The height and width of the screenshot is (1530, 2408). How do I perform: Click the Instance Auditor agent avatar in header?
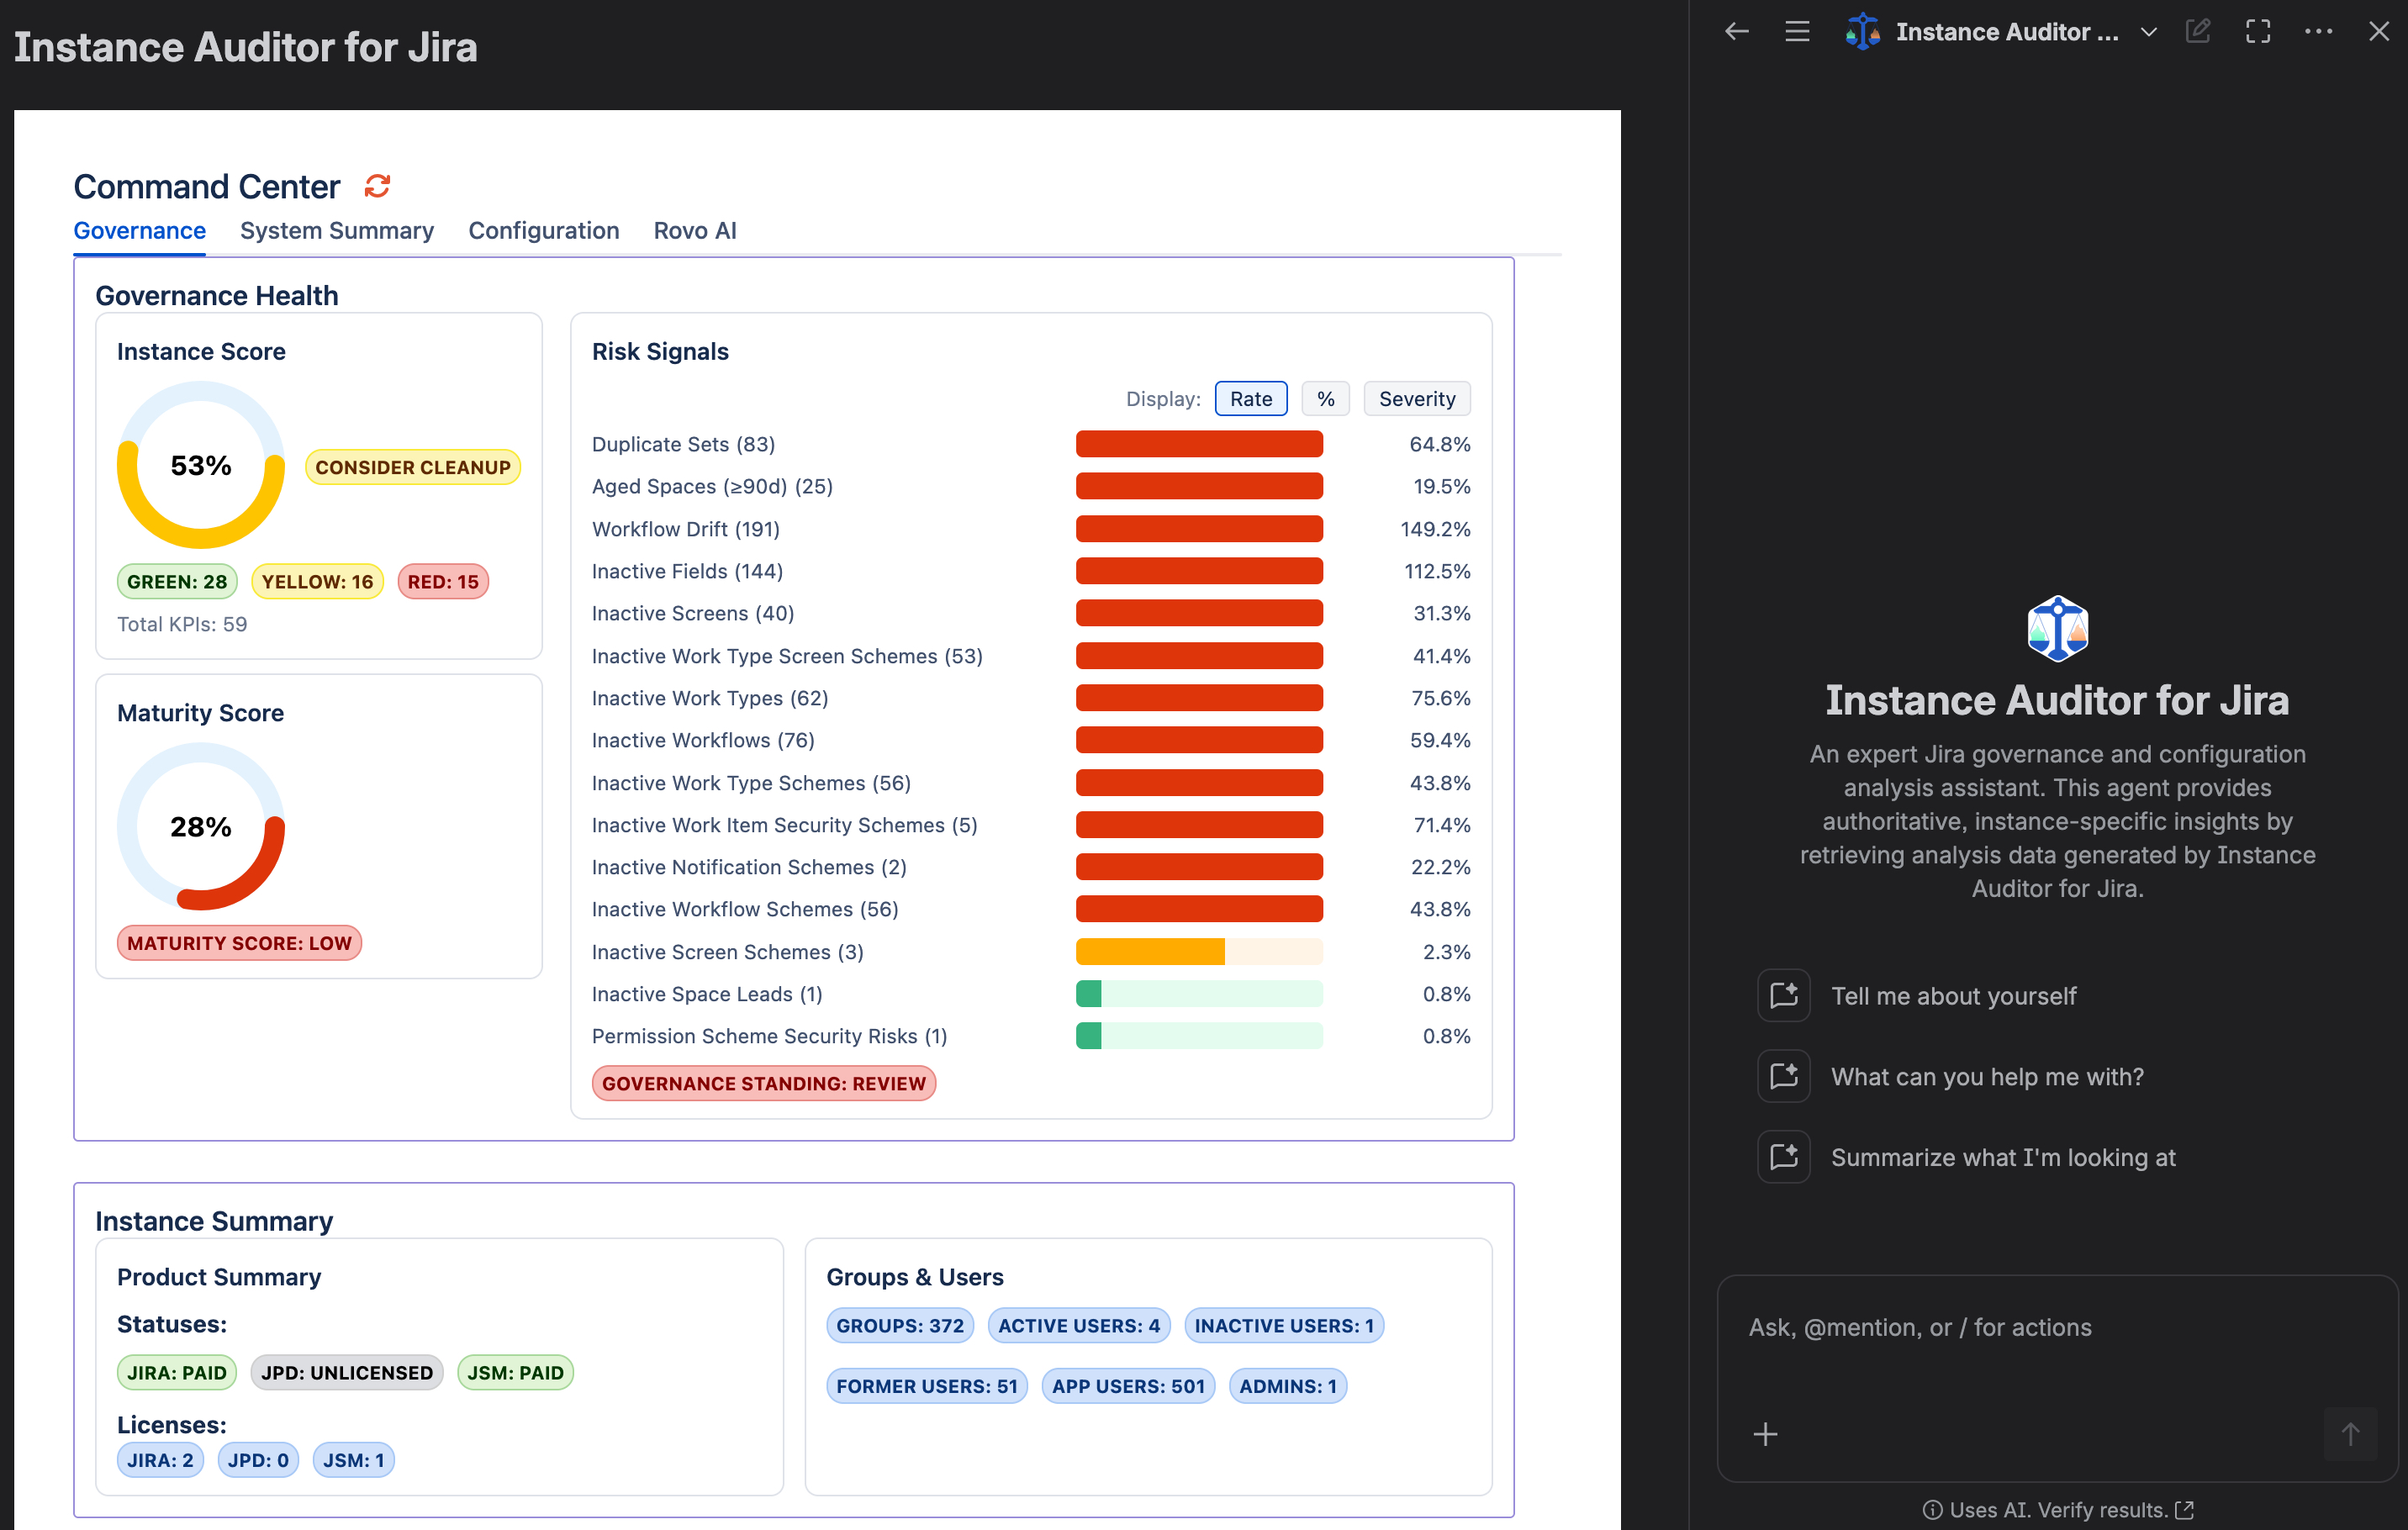click(1862, 31)
